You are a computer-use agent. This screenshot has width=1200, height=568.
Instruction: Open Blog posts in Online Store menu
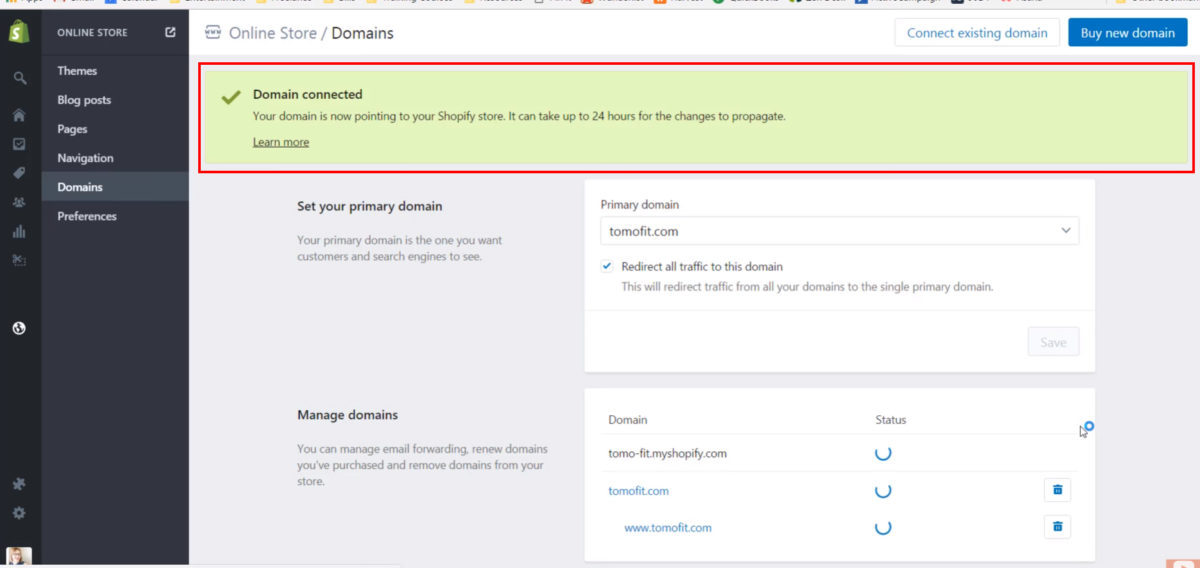point(84,100)
